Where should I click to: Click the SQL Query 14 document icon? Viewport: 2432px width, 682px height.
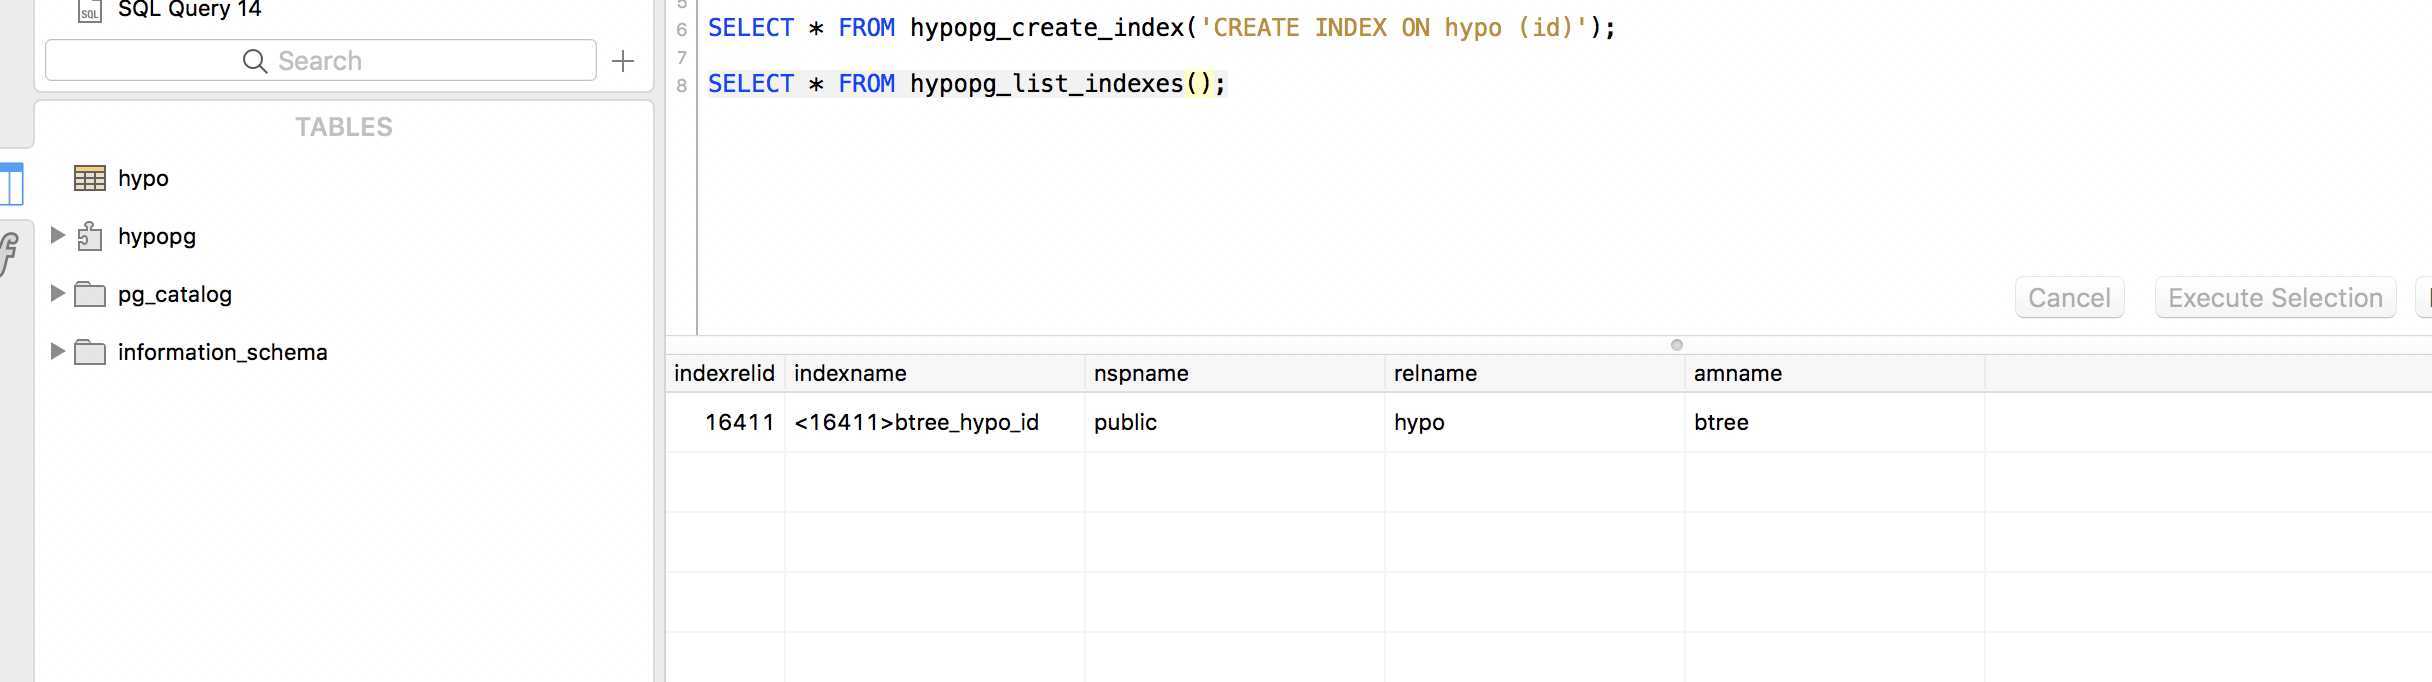90,11
